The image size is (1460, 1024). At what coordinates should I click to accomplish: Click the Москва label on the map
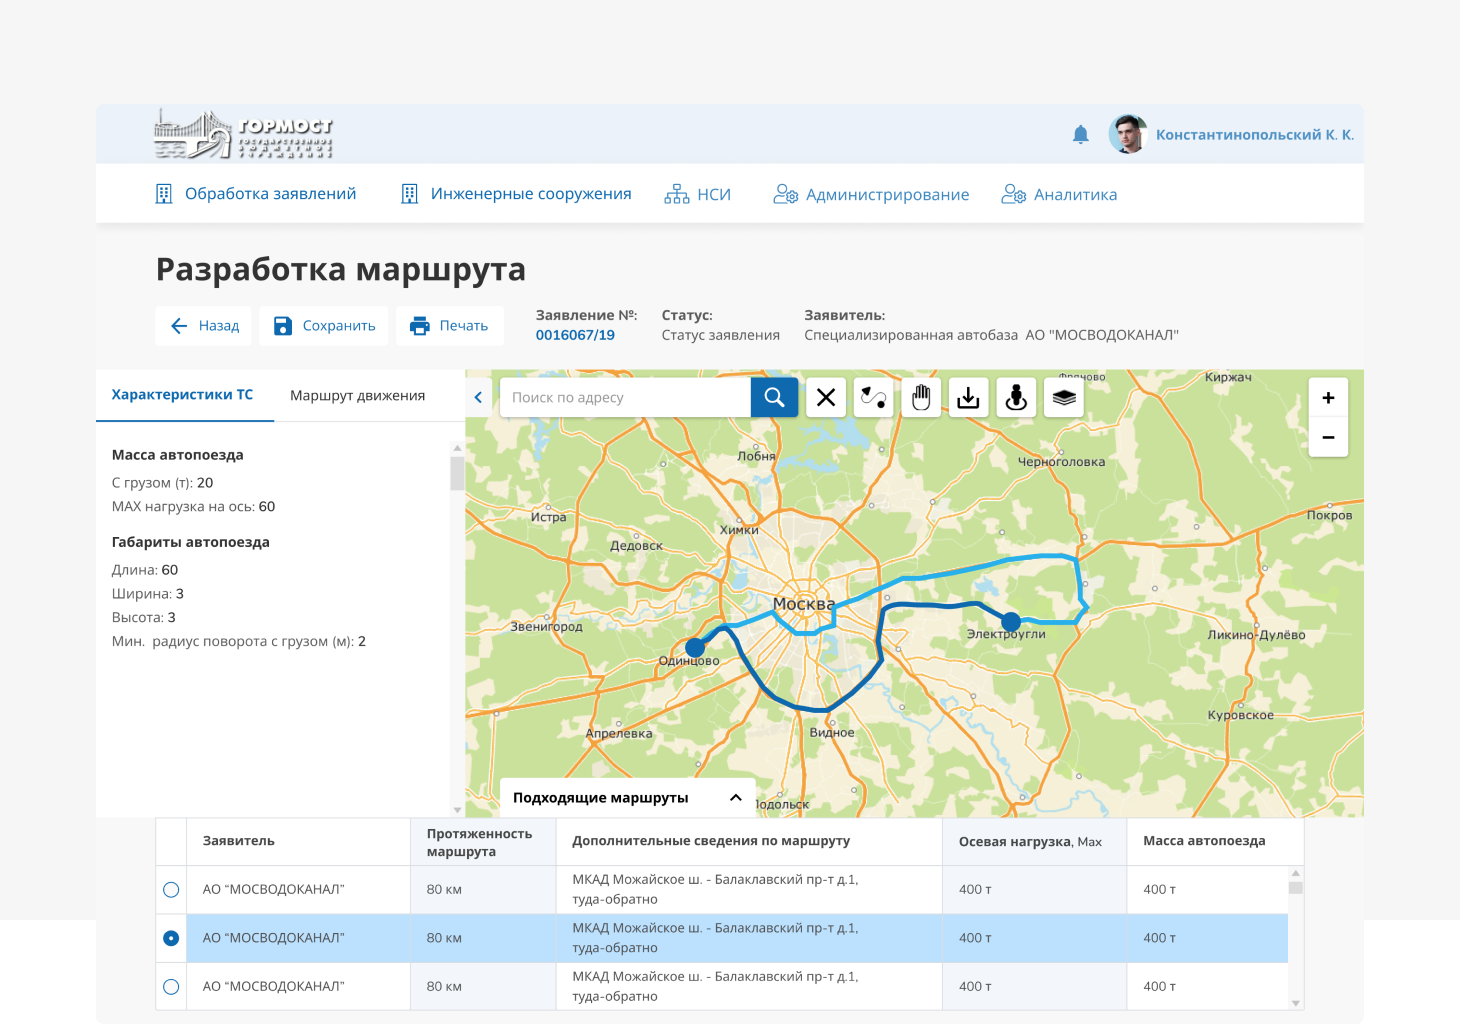click(803, 604)
